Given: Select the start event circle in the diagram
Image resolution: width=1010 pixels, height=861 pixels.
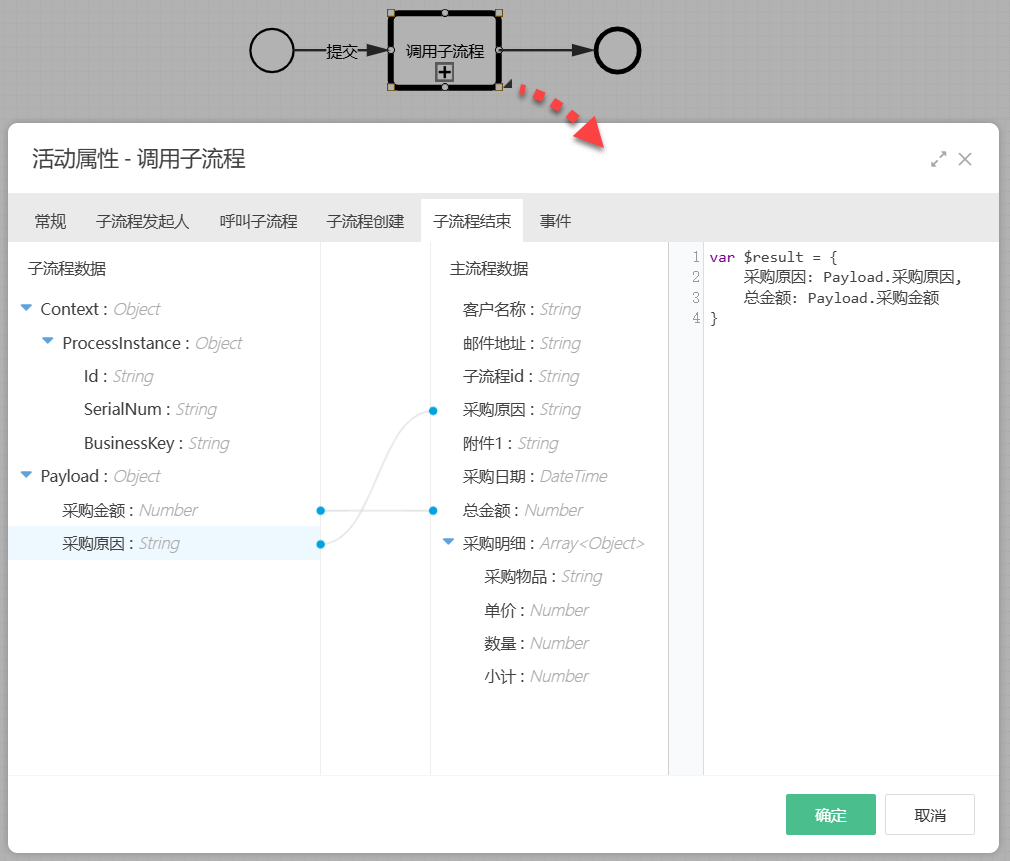Looking at the screenshot, I should pyautogui.click(x=272, y=50).
